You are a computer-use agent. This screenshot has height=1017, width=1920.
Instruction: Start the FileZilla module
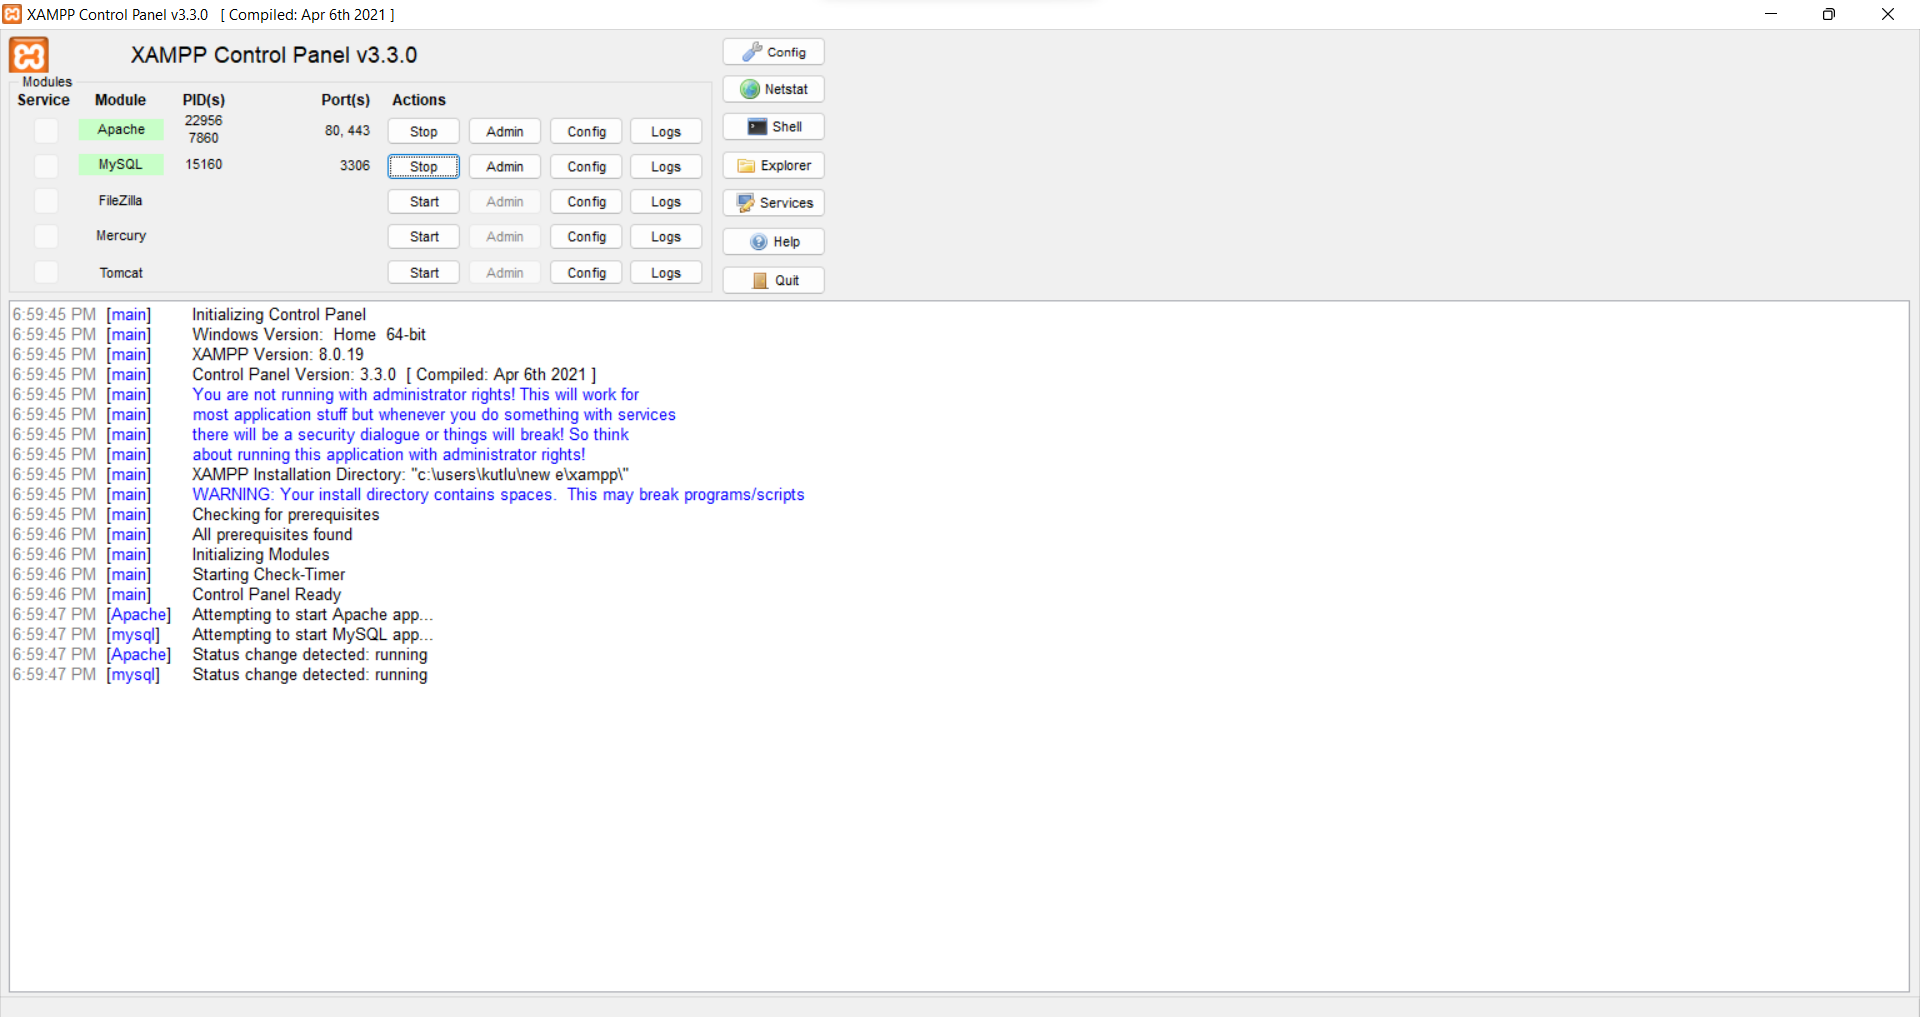pyautogui.click(x=422, y=201)
